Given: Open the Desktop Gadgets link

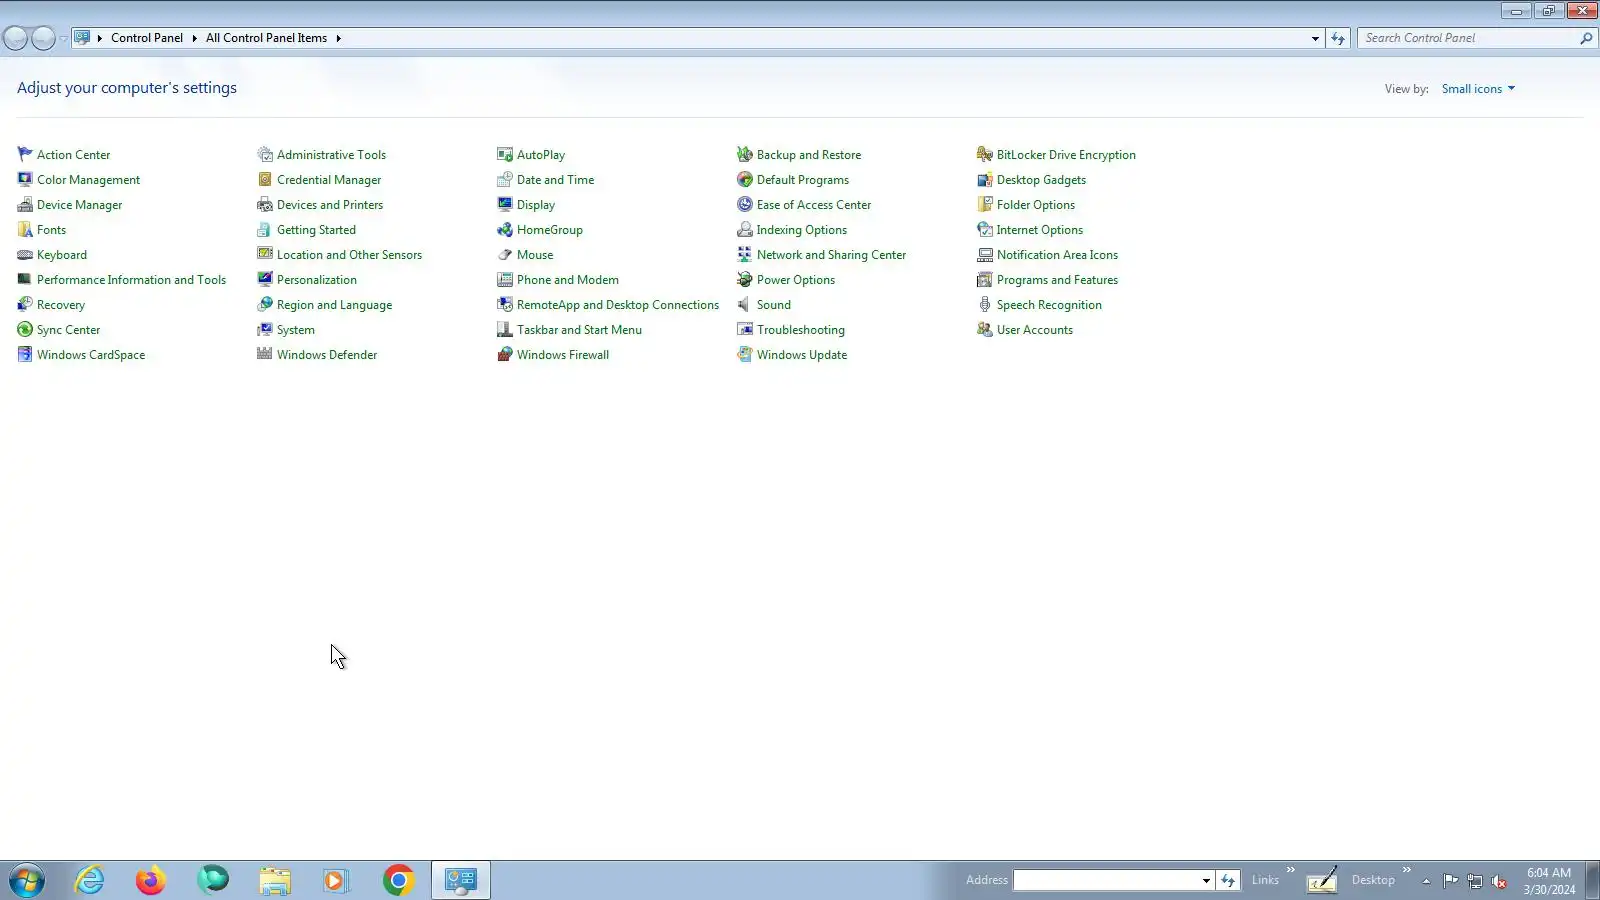Looking at the screenshot, I should (x=1041, y=180).
